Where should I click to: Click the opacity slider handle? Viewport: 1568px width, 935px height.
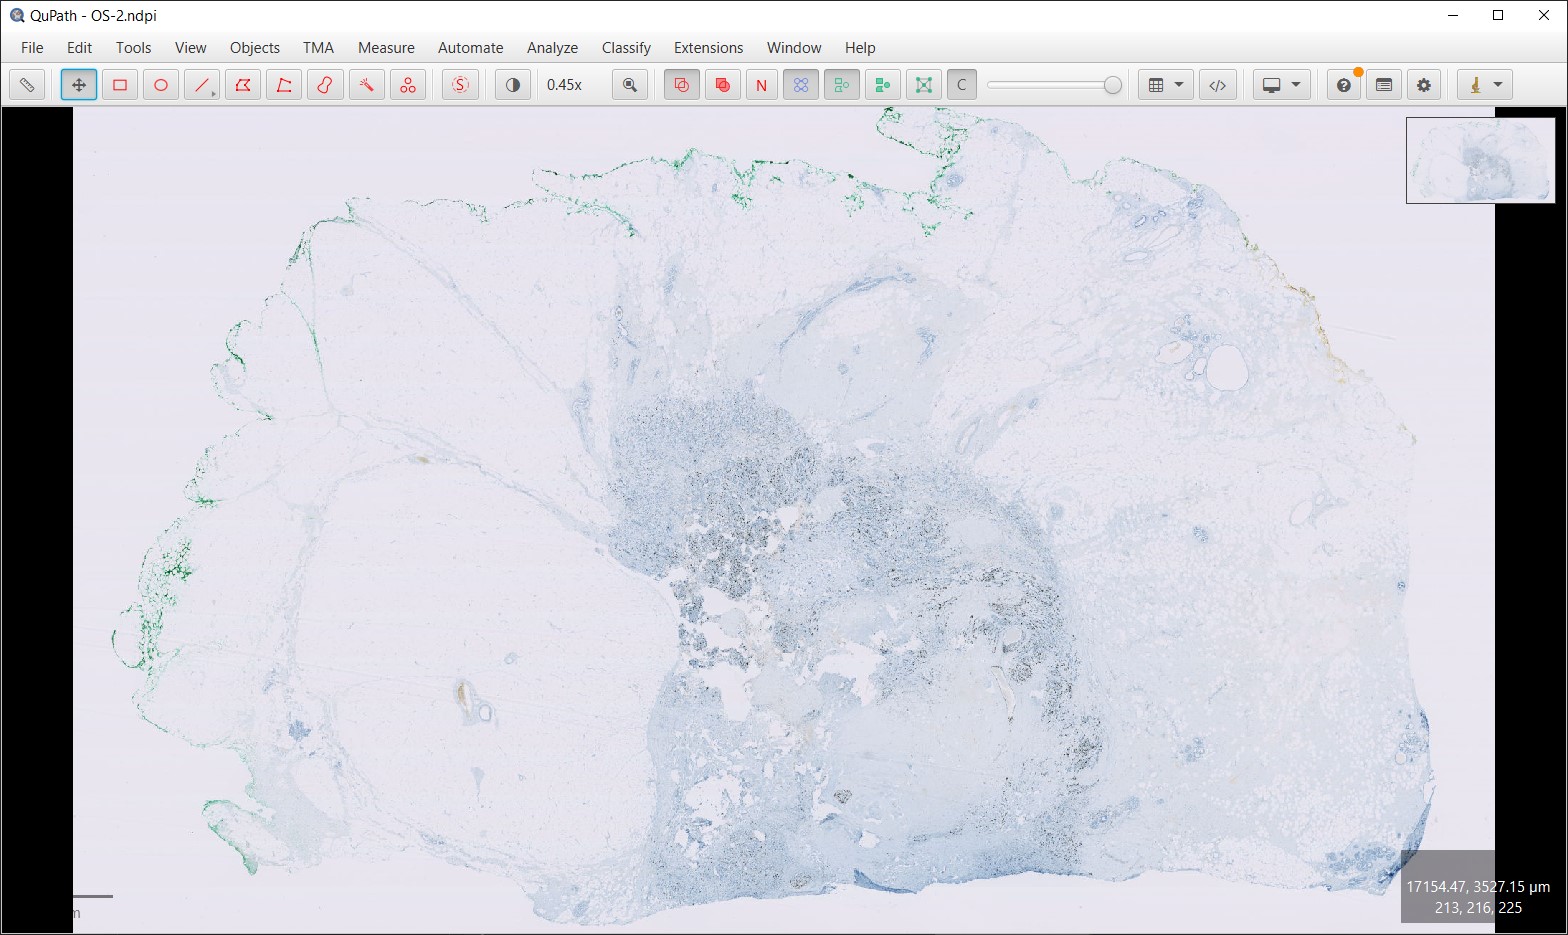[1112, 85]
